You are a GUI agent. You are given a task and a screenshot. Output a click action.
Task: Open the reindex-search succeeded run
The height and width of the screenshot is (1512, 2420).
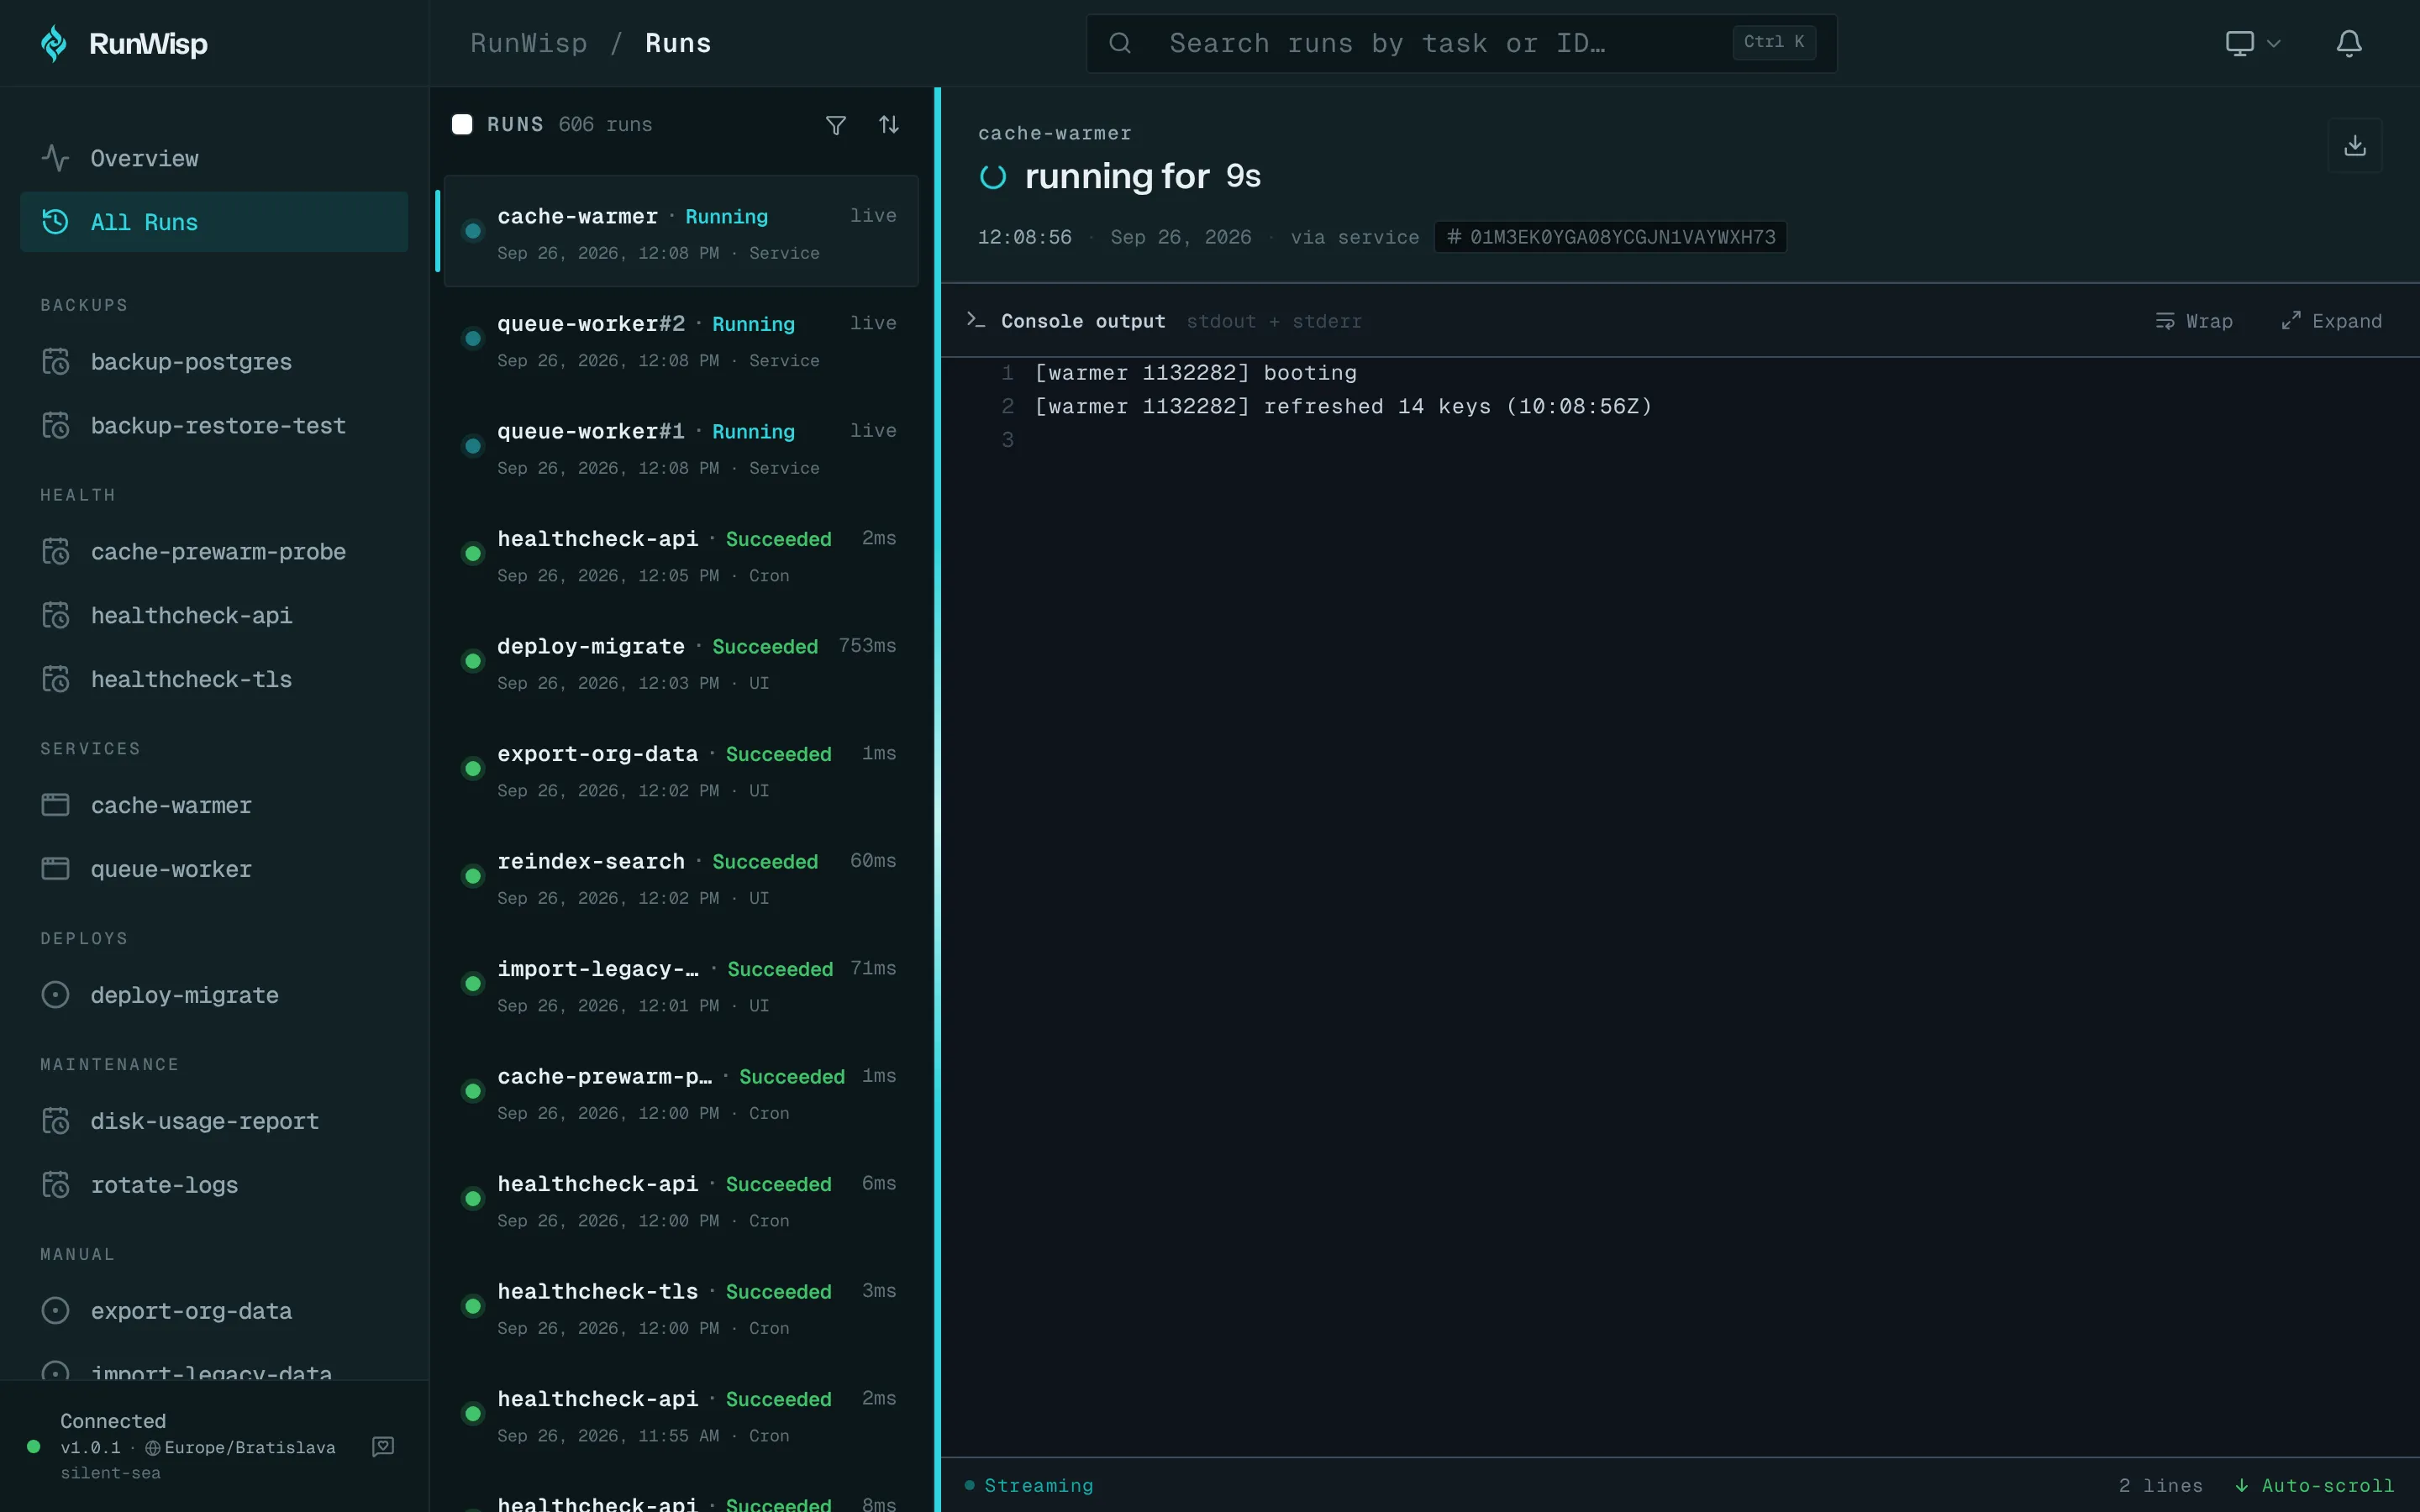681,877
